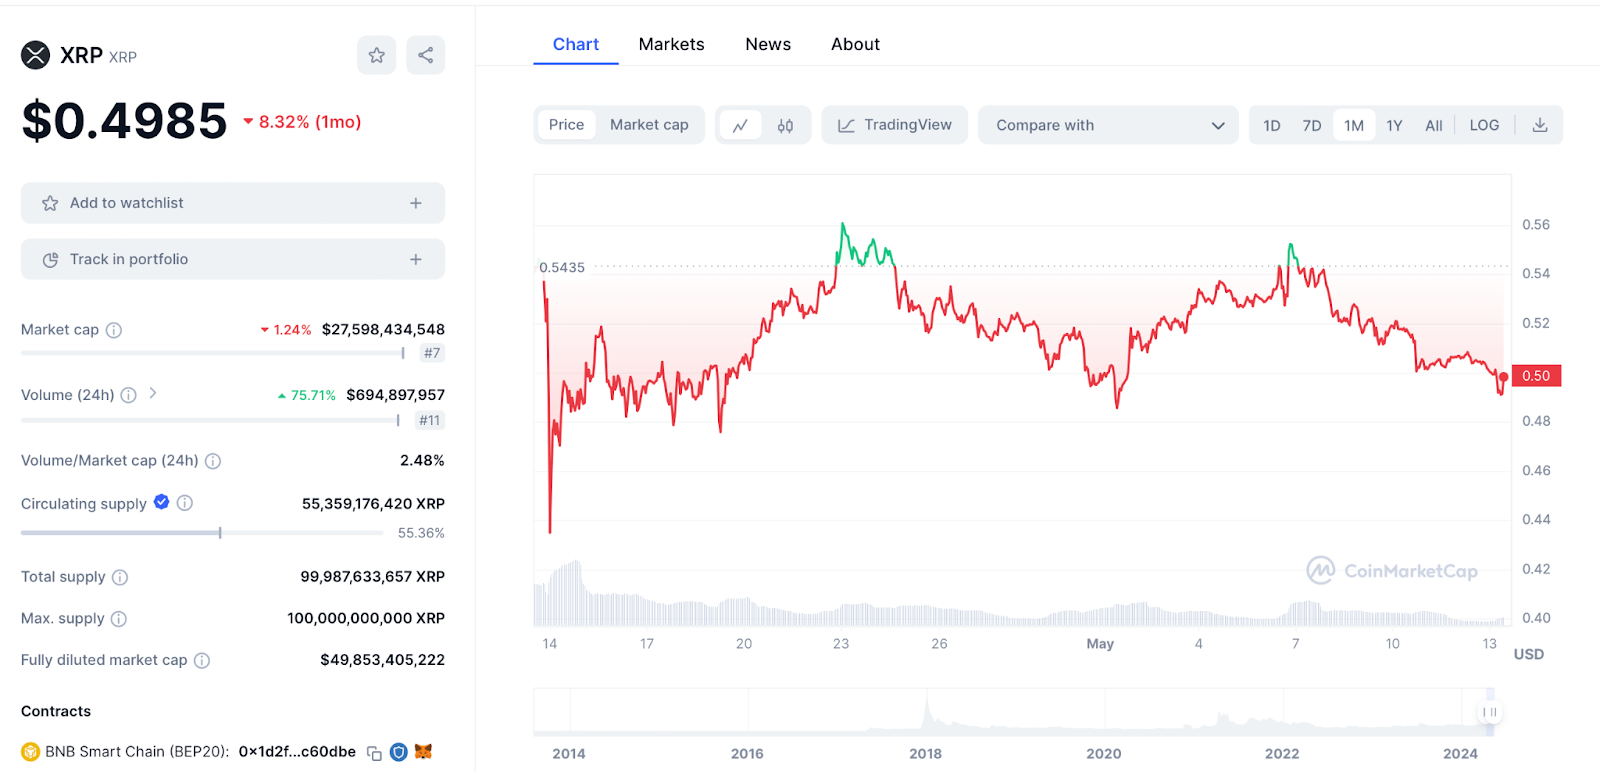The height and width of the screenshot is (772, 1600).
Task: Click the BNB Smart Chain coin icon
Action: [x=30, y=752]
